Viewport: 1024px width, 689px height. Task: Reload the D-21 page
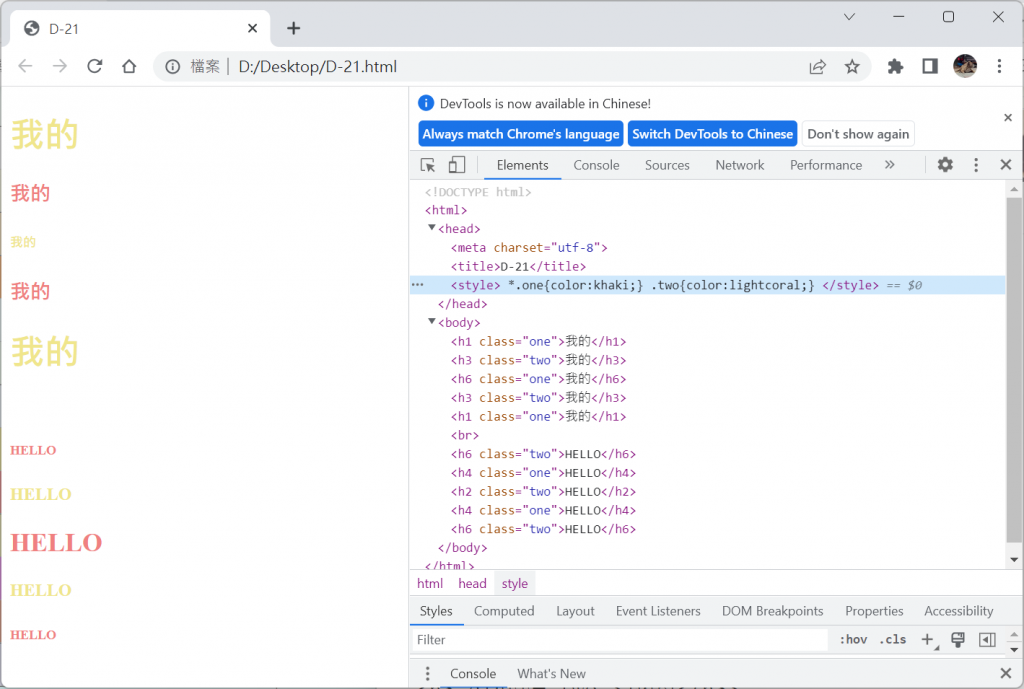[x=95, y=66]
